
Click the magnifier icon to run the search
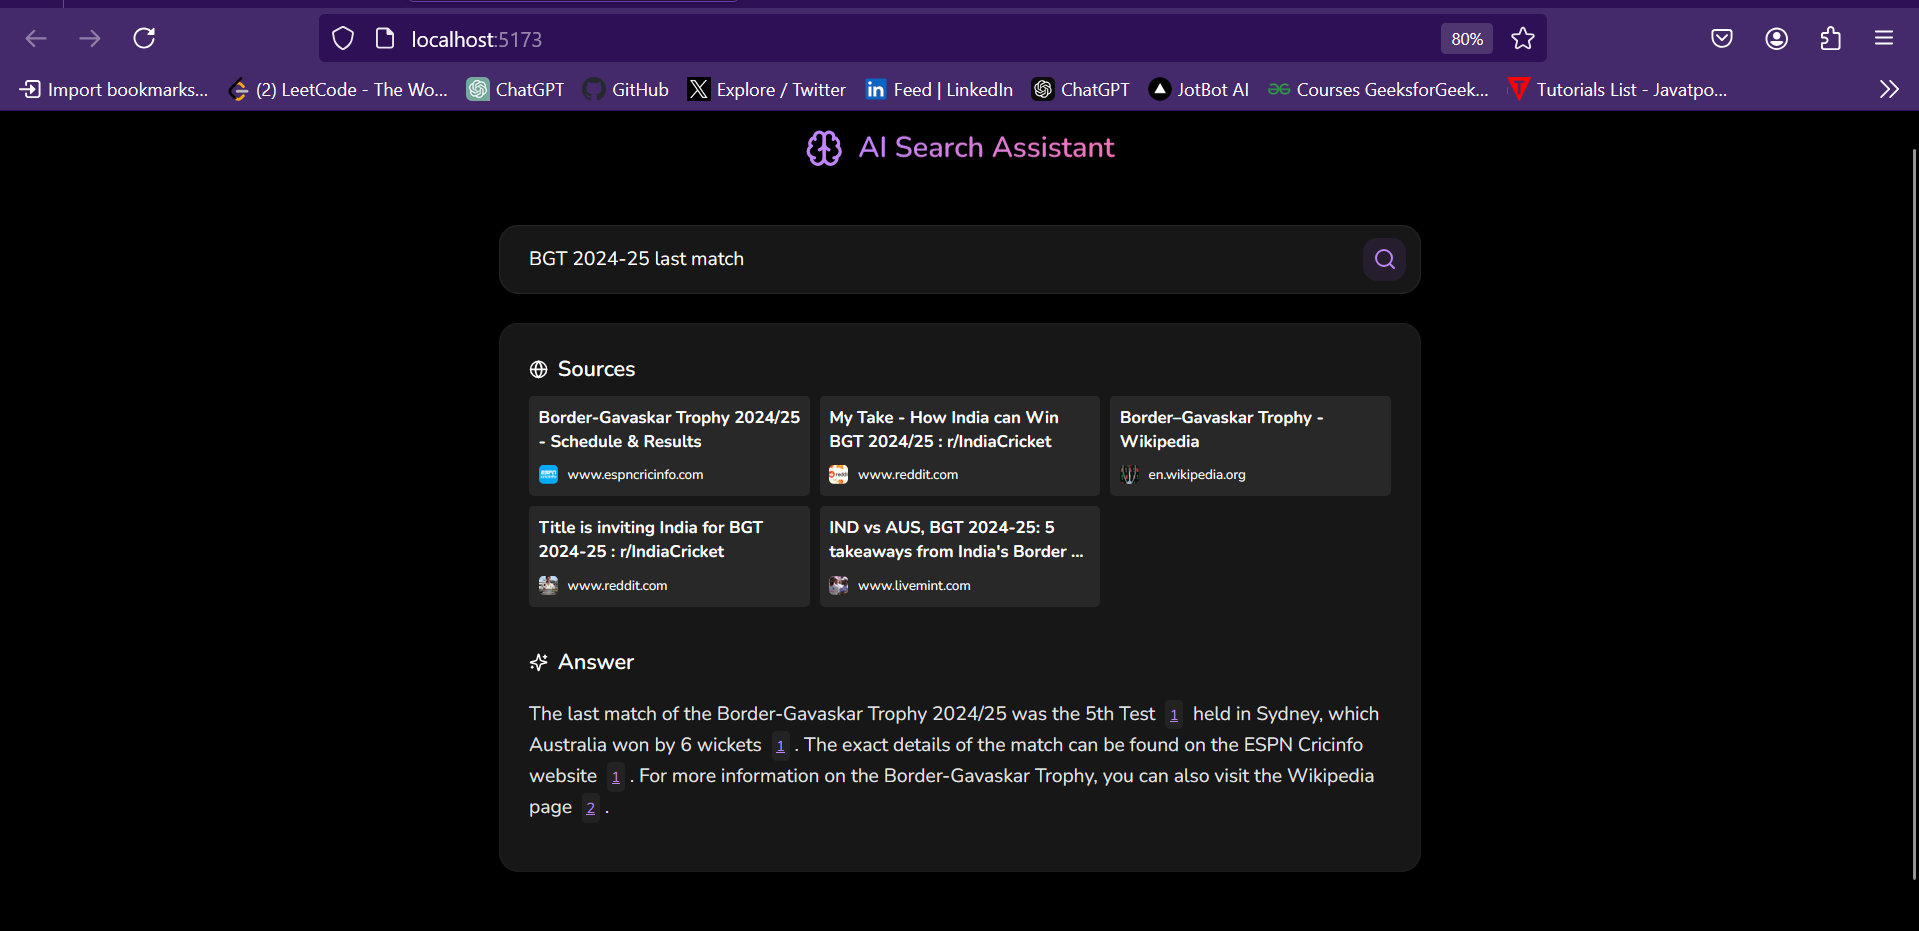click(1384, 258)
